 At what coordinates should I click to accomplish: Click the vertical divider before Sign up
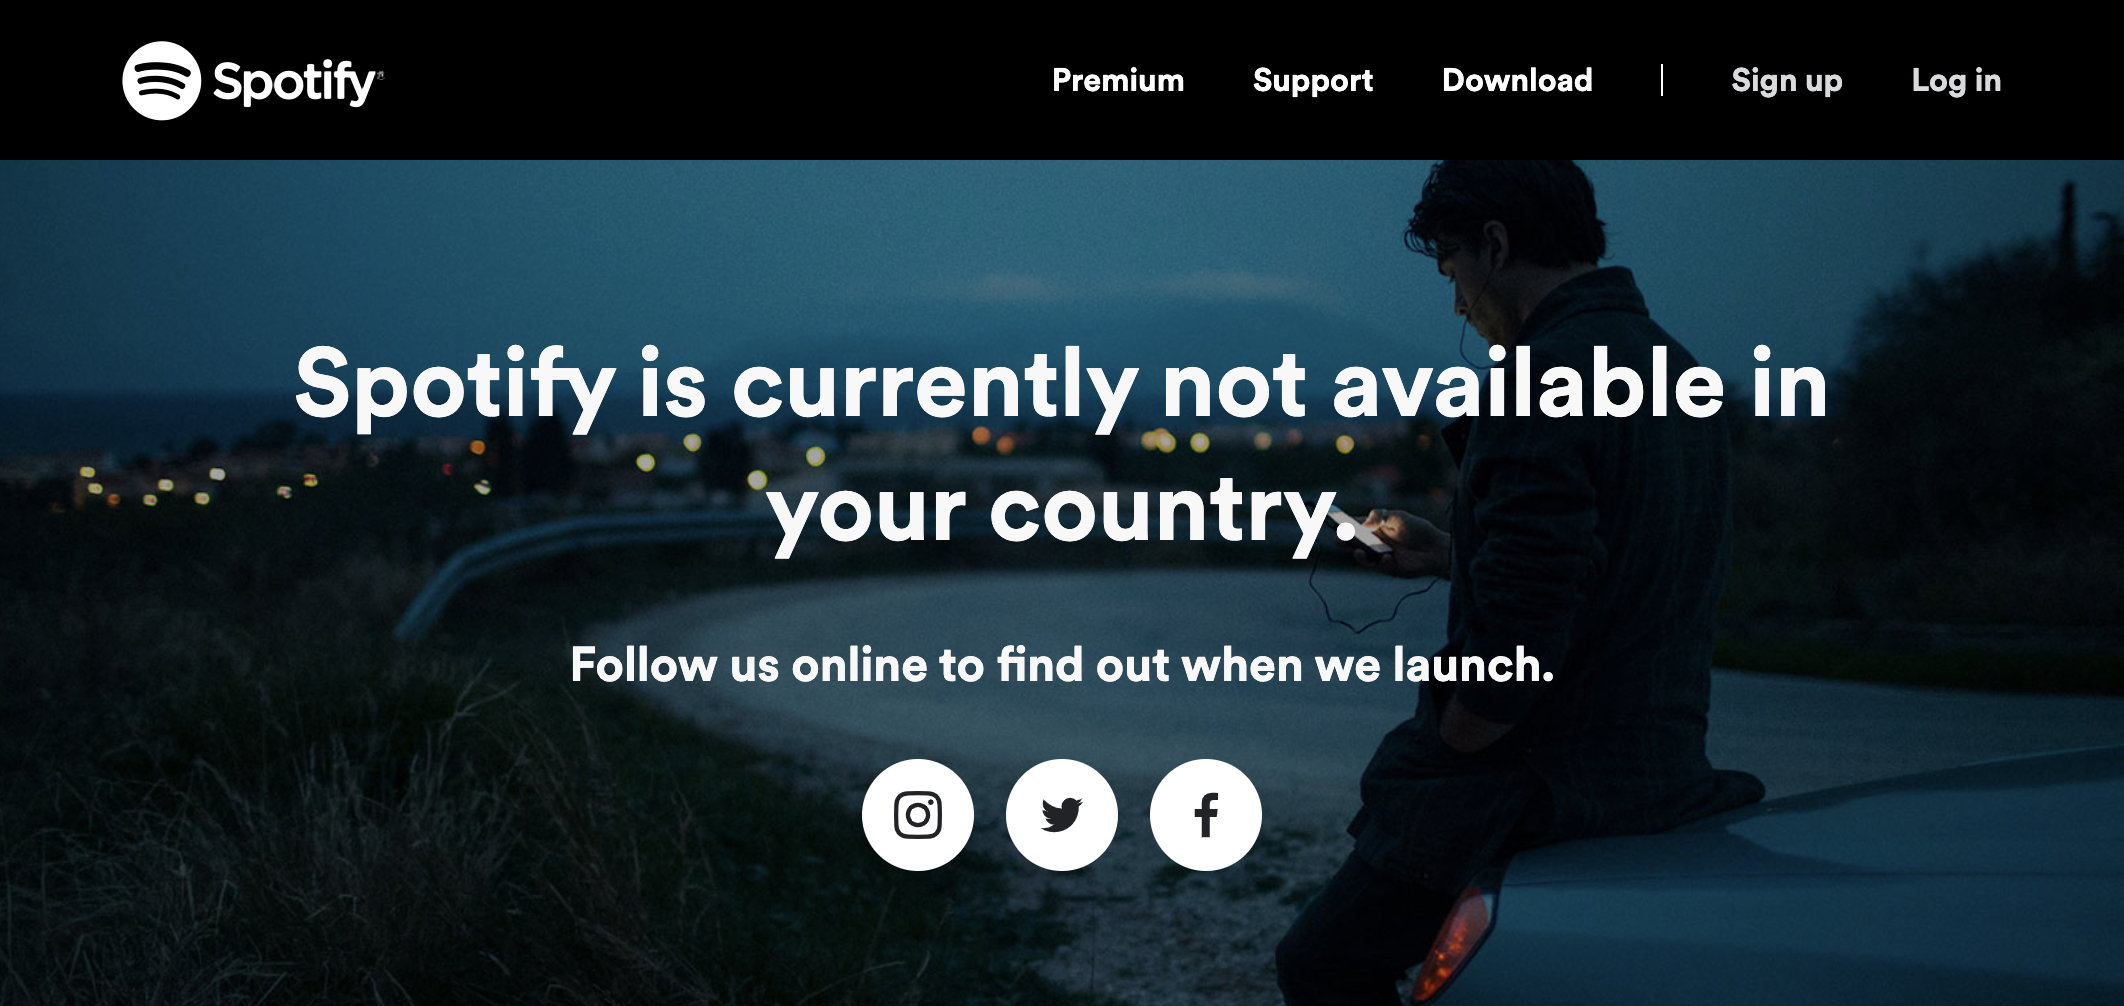1661,80
